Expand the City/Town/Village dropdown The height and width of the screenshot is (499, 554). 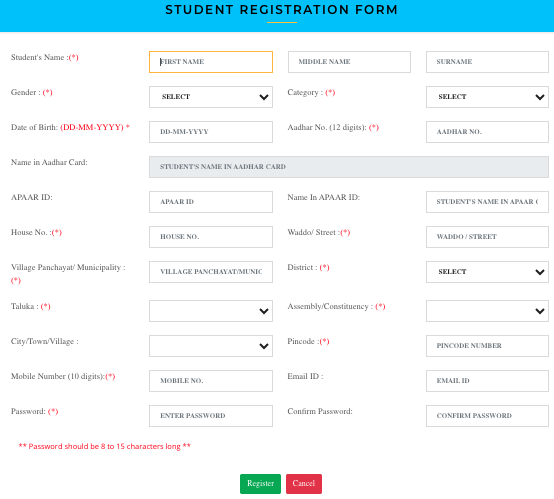tap(211, 346)
